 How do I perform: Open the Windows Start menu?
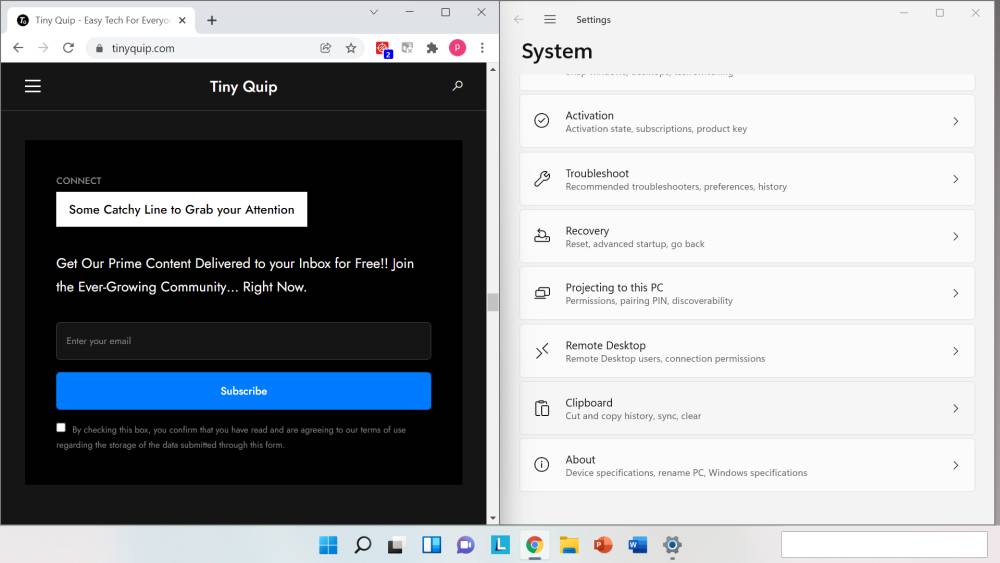click(328, 545)
